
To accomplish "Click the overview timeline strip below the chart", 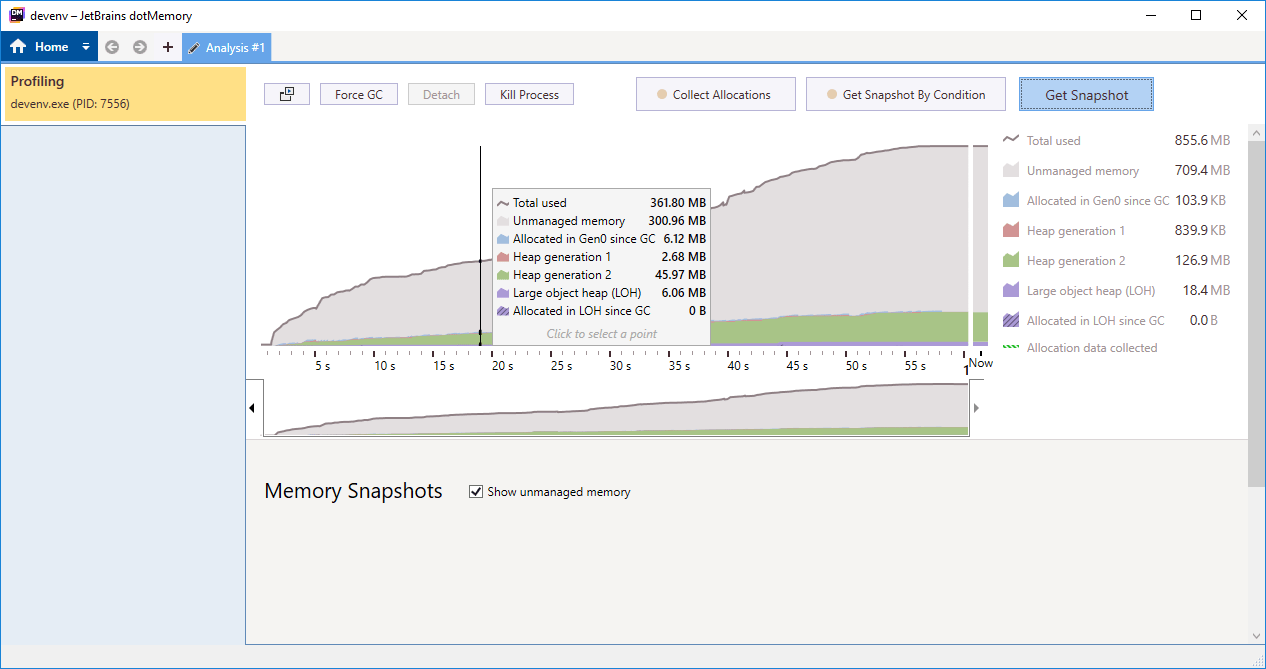I will 616,408.
